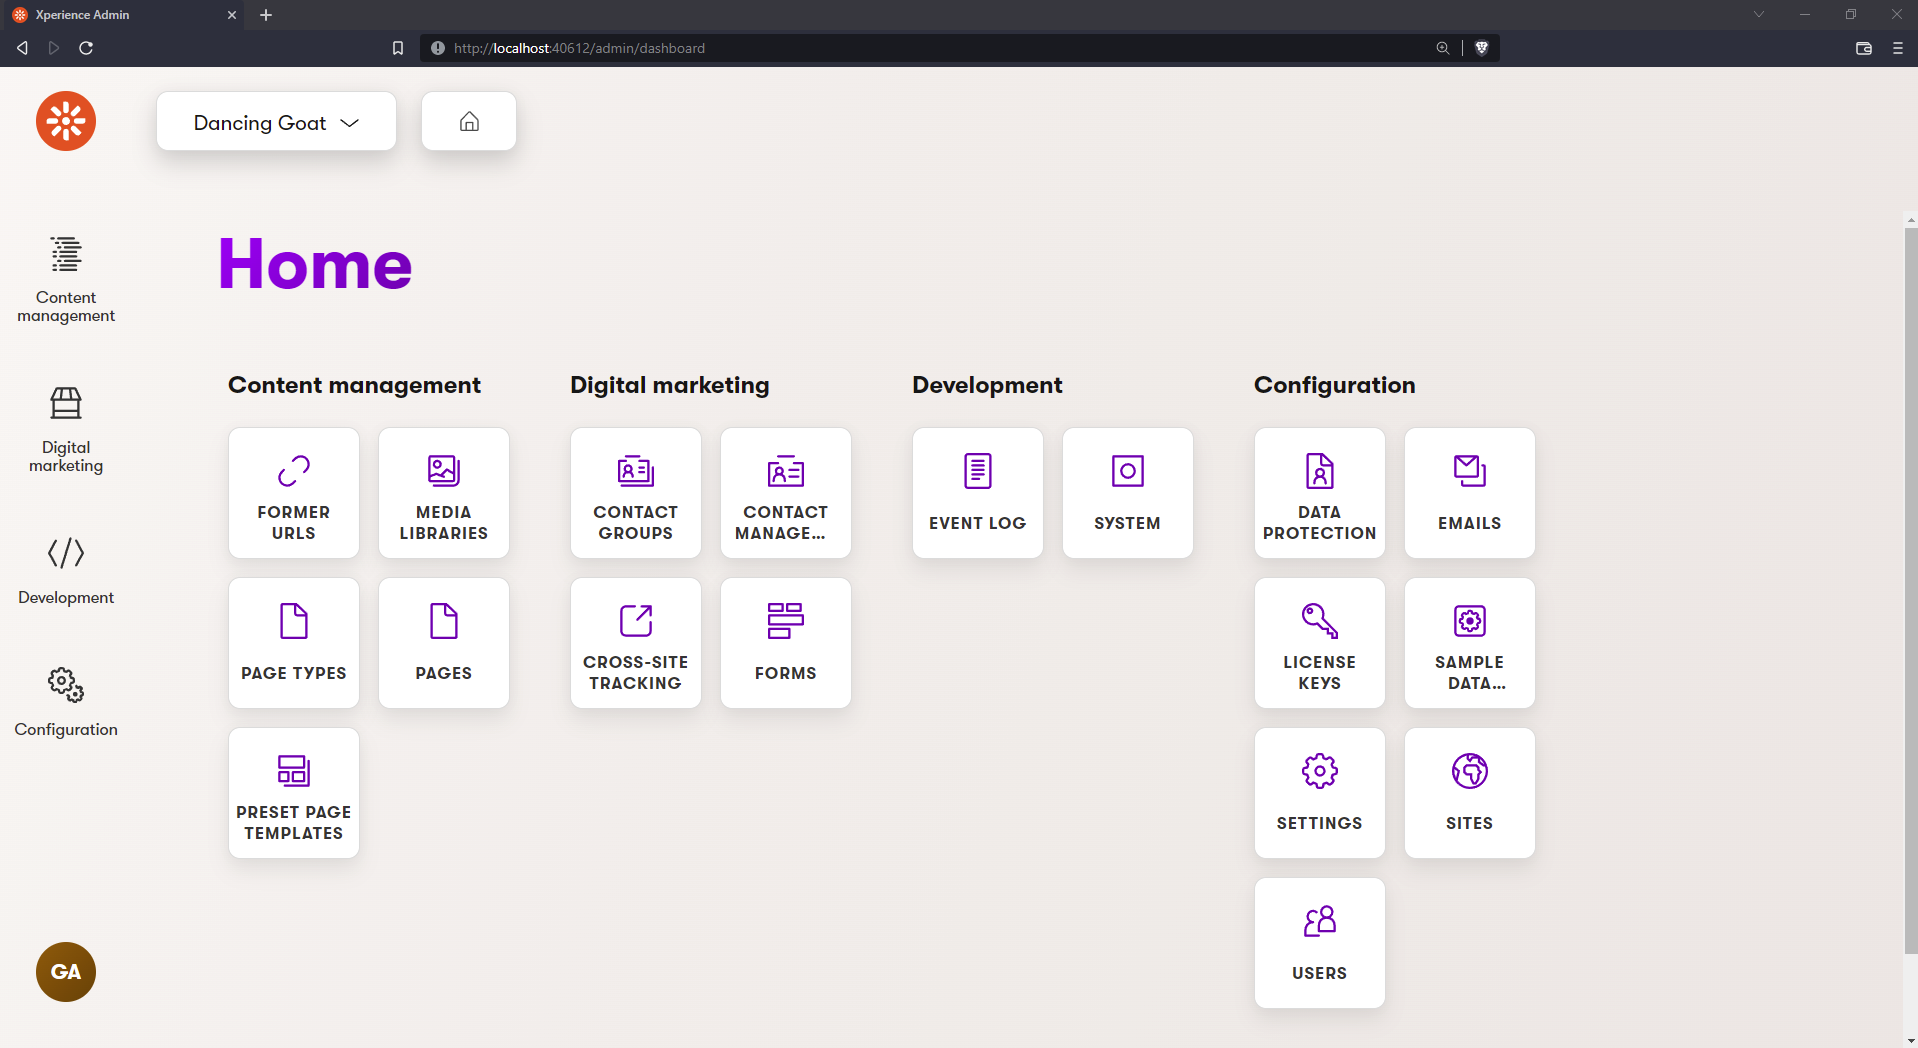This screenshot has width=1918, height=1048.
Task: Open the License Keys tile
Action: coord(1320,643)
